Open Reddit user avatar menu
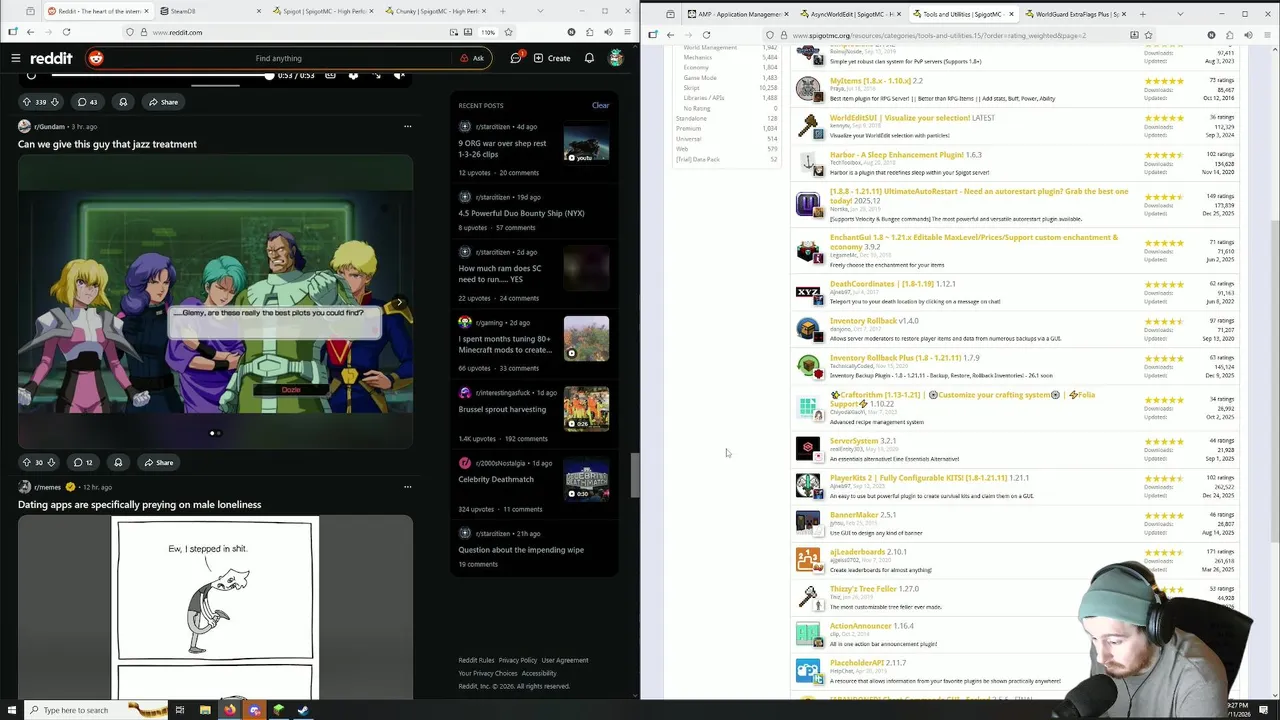This screenshot has width=1280, height=720. (x=616, y=58)
